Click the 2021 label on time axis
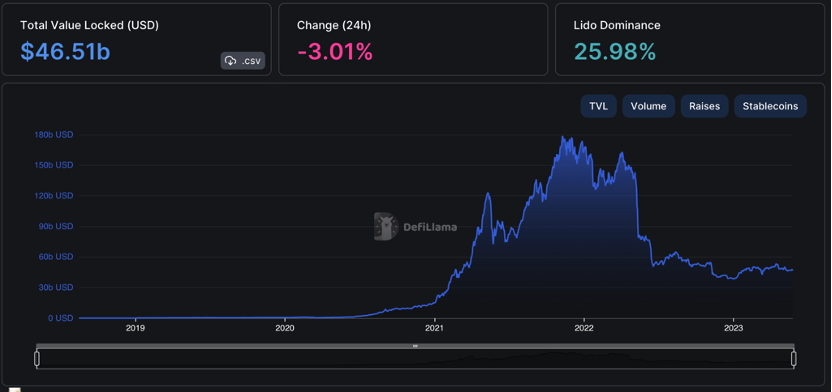Image resolution: width=832 pixels, height=392 pixels. [x=435, y=328]
